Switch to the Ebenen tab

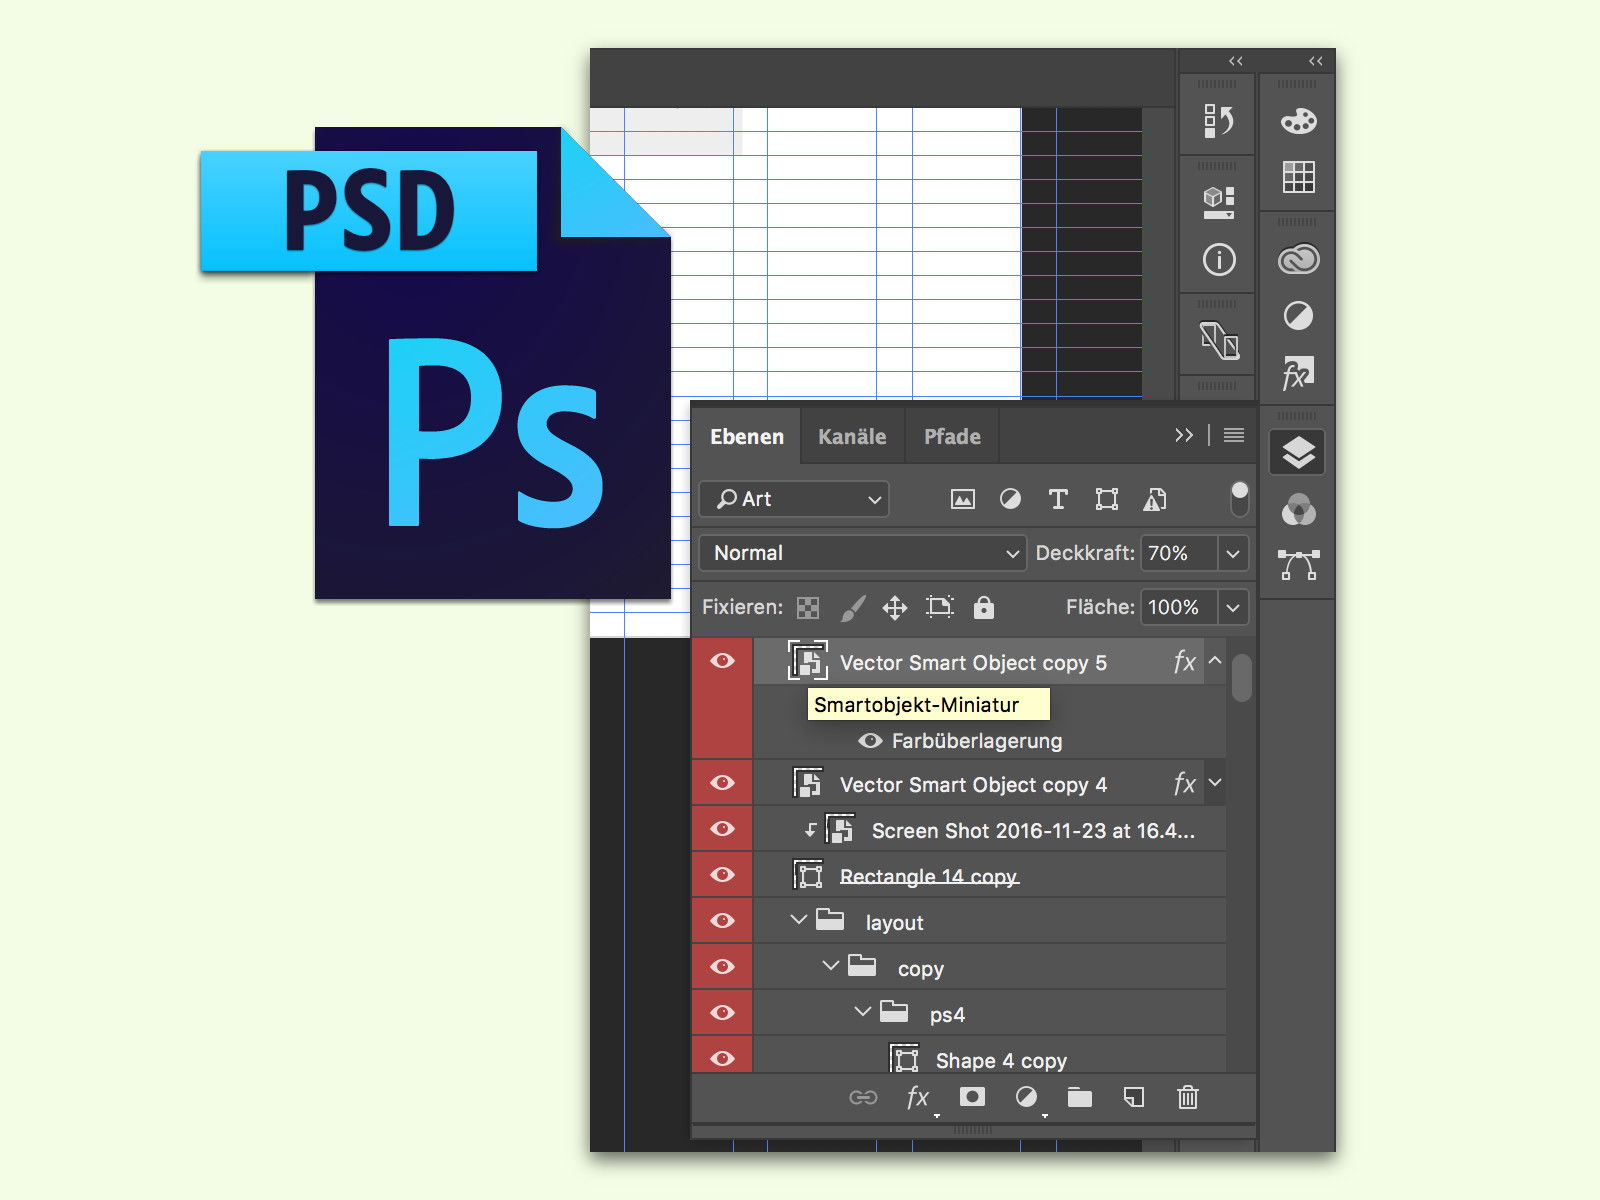747,437
